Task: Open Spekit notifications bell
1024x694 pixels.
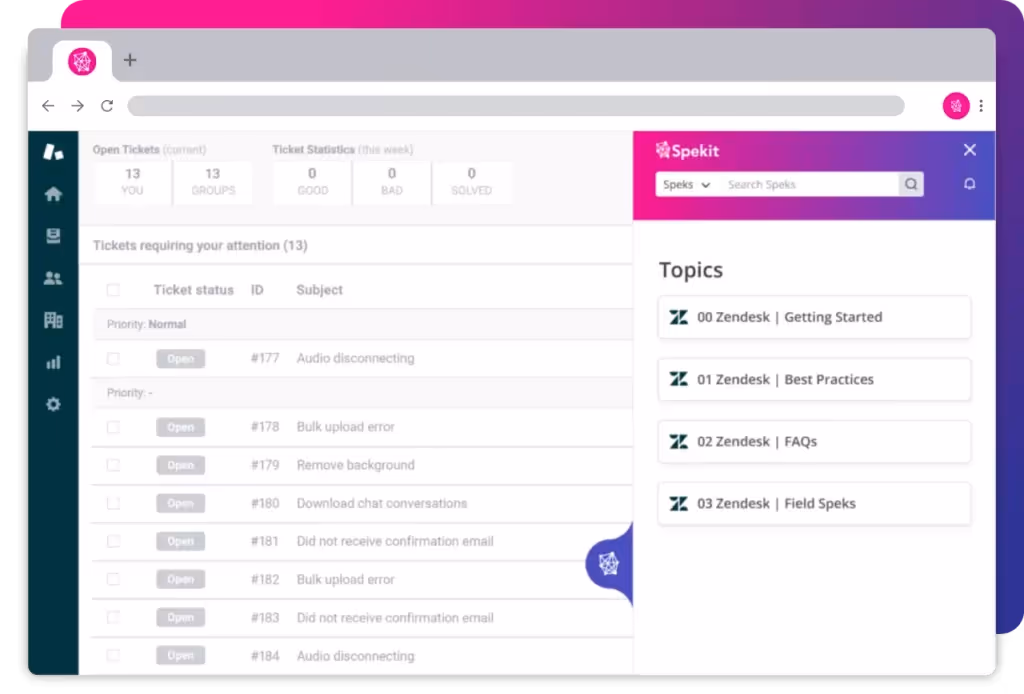Action: 970,184
